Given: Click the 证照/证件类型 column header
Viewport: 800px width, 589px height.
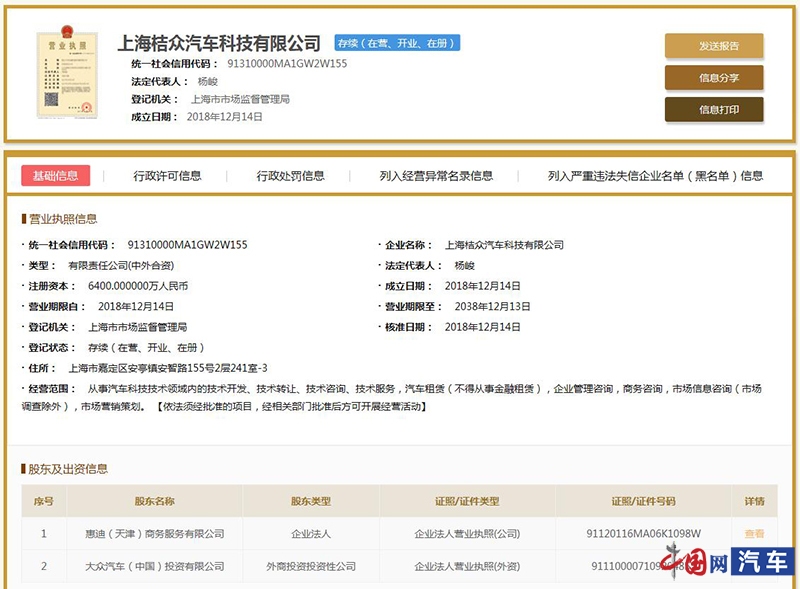Looking at the screenshot, I should pyautogui.click(x=467, y=501).
